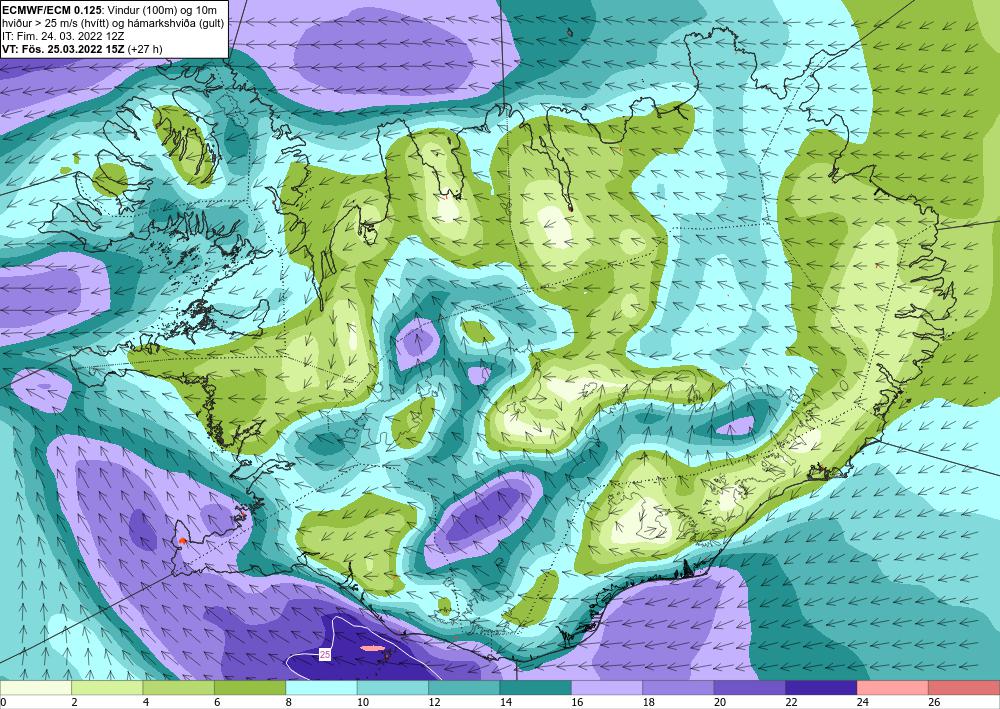Click the medium teal 12–14 m/s legend swatch

pyautogui.click(x=464, y=688)
